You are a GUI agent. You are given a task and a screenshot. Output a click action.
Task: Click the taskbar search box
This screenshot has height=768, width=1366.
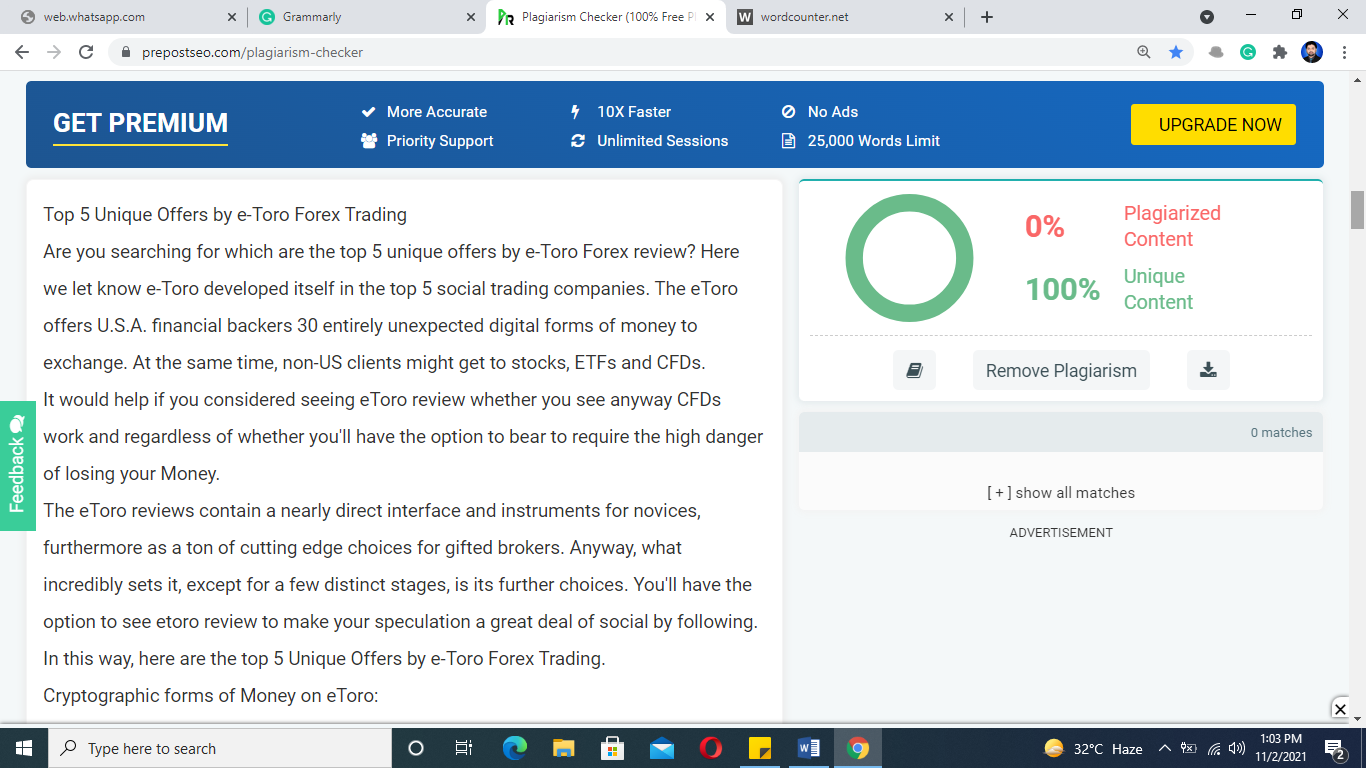click(220, 748)
